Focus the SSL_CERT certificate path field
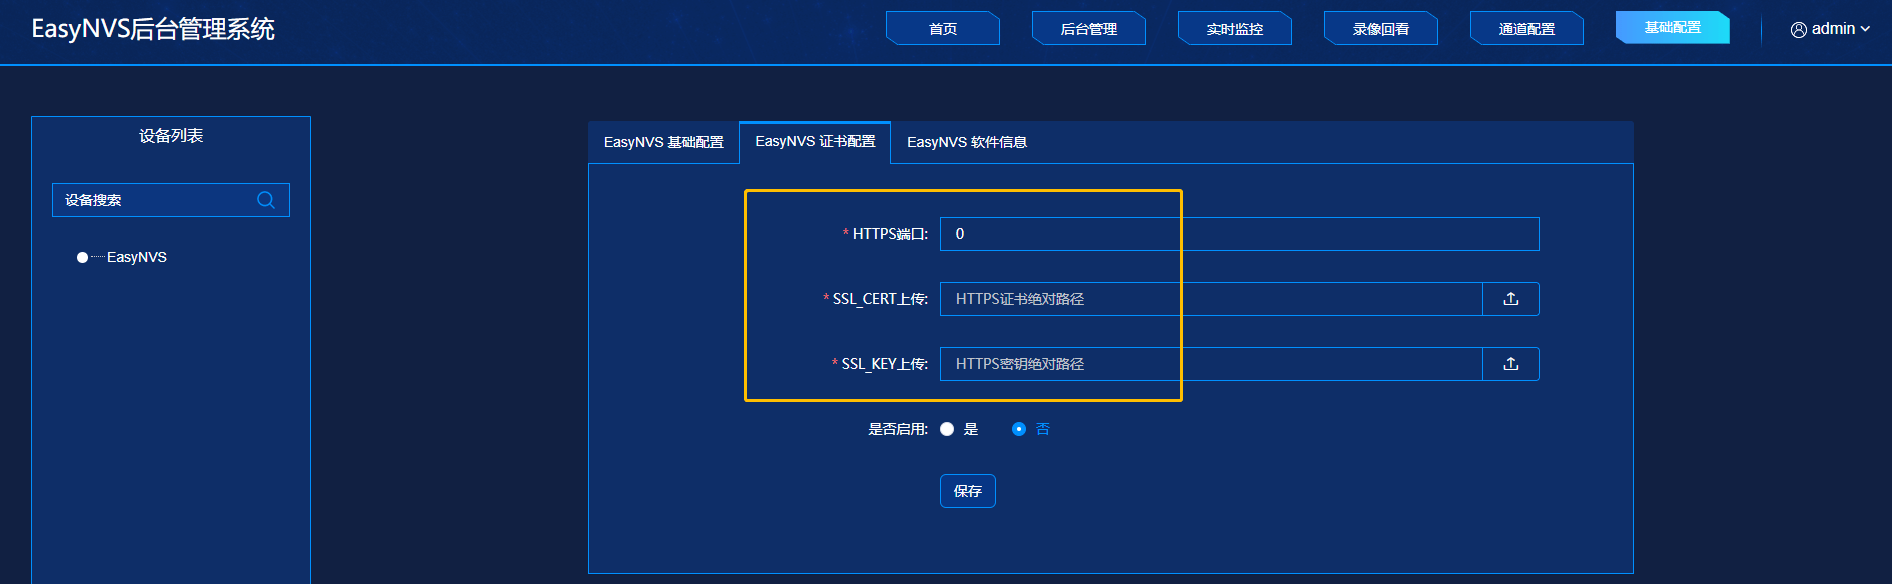1892x584 pixels. pyautogui.click(x=1211, y=299)
